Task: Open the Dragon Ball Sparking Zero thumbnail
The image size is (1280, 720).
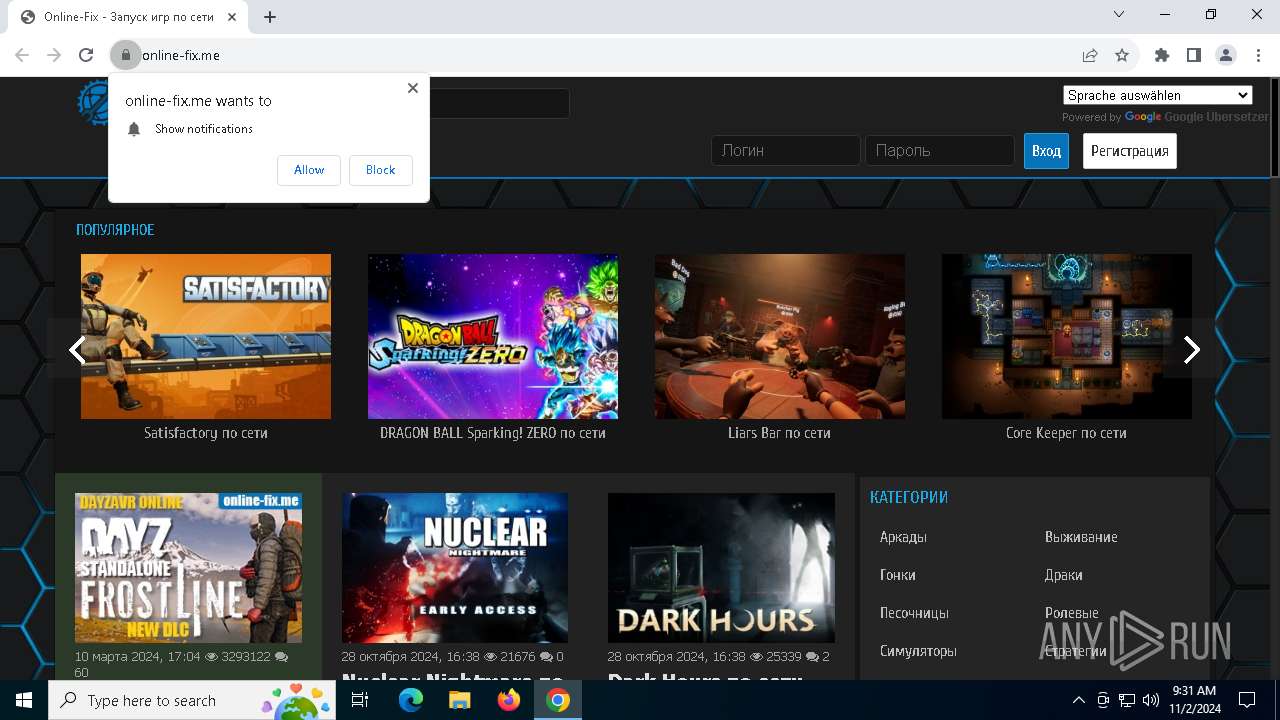Action: coord(493,336)
